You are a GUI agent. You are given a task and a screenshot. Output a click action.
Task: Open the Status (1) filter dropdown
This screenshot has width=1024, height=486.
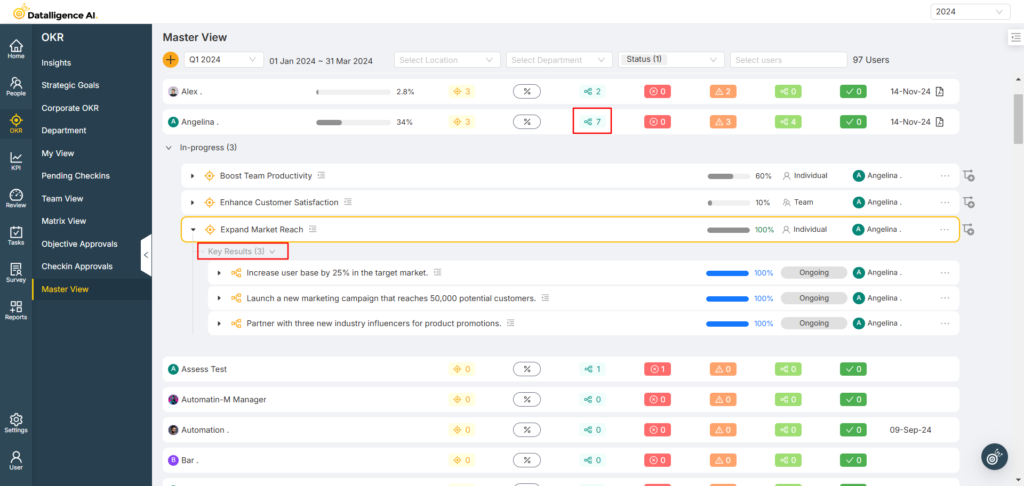(671, 59)
